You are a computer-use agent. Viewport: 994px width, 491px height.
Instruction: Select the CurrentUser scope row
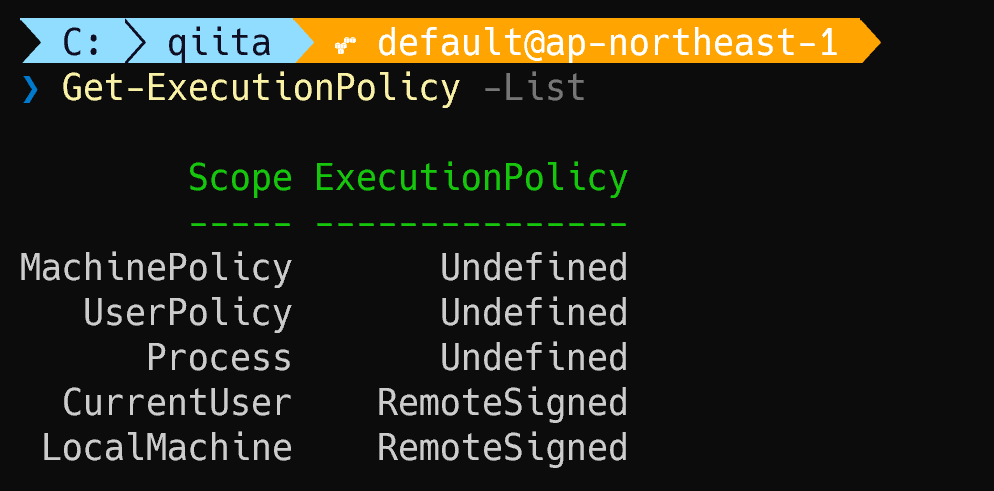tap(177, 403)
